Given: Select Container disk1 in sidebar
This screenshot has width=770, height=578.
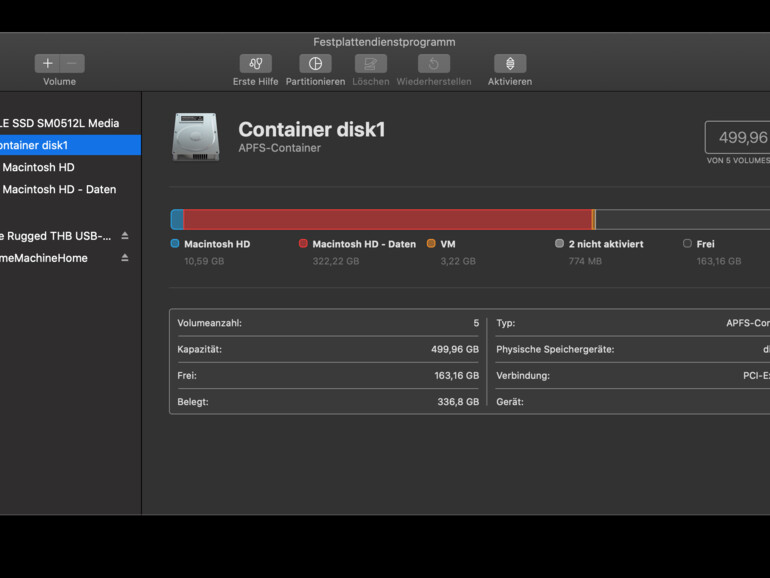Looking at the screenshot, I should [x=70, y=145].
